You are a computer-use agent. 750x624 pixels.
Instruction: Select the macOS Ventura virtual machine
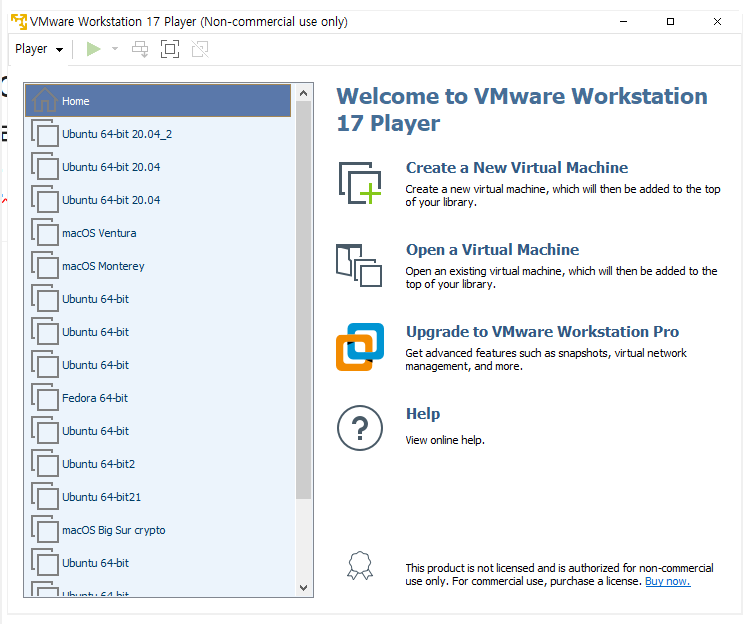pyautogui.click(x=158, y=233)
